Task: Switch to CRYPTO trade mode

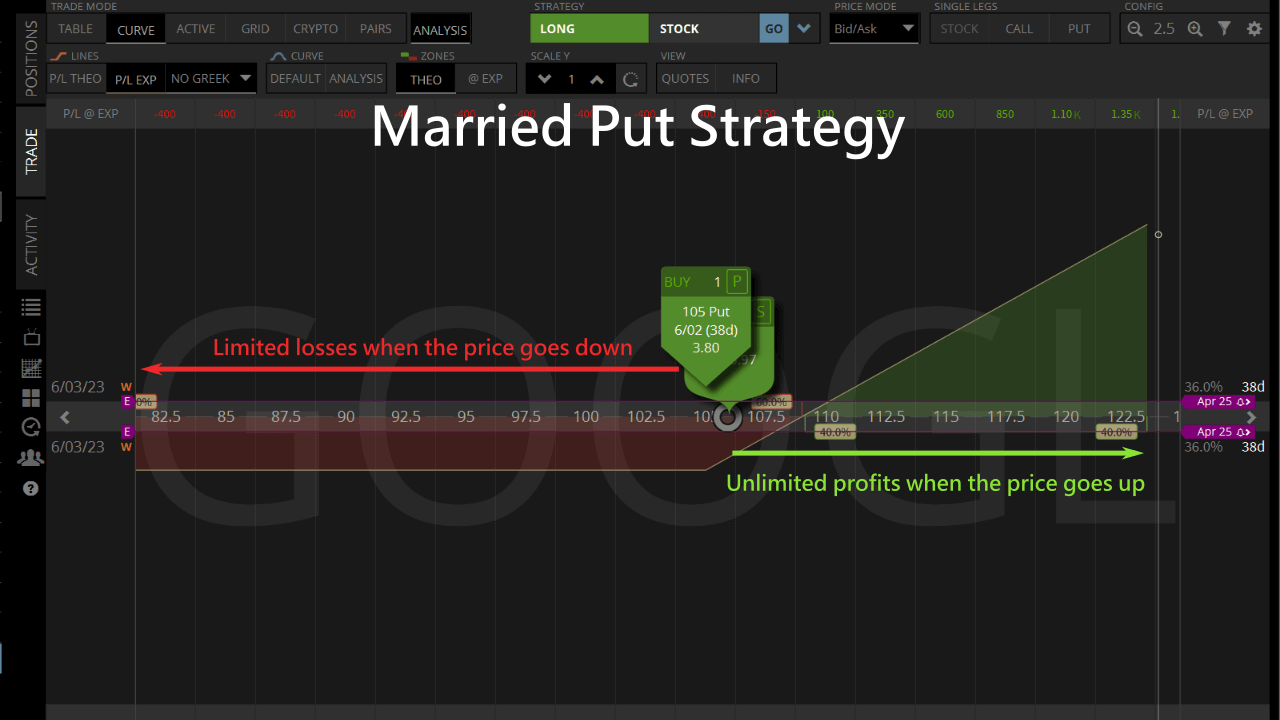Action: (316, 29)
